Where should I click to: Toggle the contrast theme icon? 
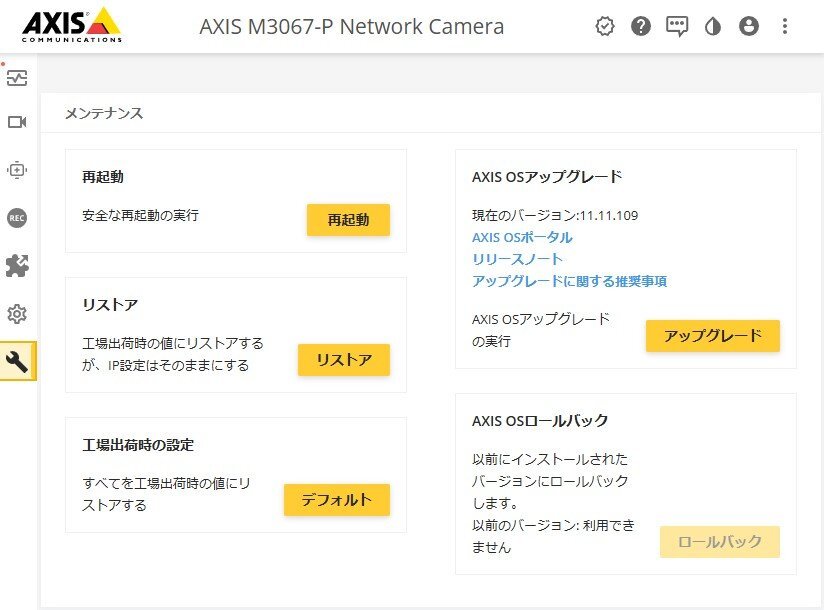(x=713, y=27)
